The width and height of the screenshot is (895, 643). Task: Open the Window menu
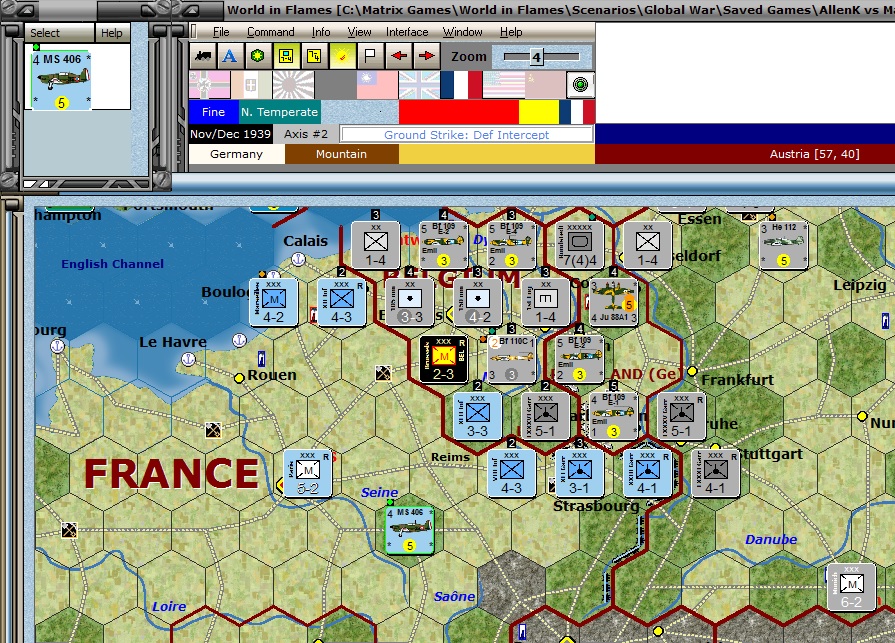point(462,32)
